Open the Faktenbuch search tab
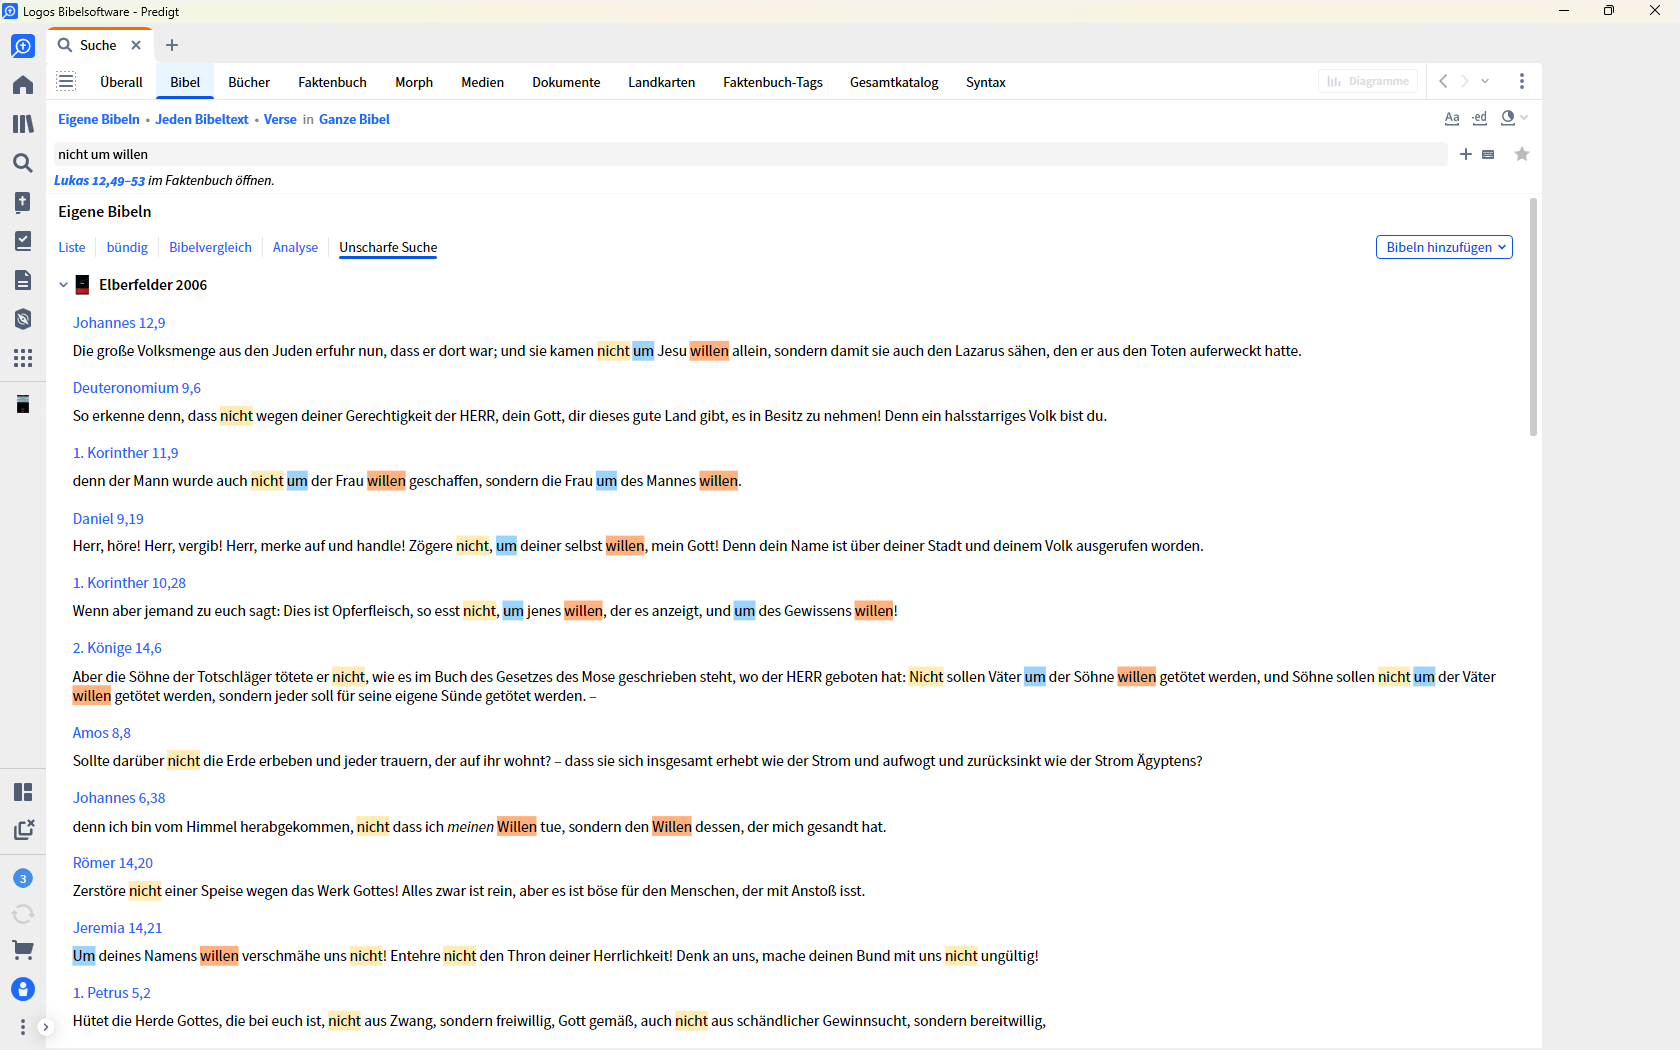The image size is (1680, 1050). (x=332, y=82)
